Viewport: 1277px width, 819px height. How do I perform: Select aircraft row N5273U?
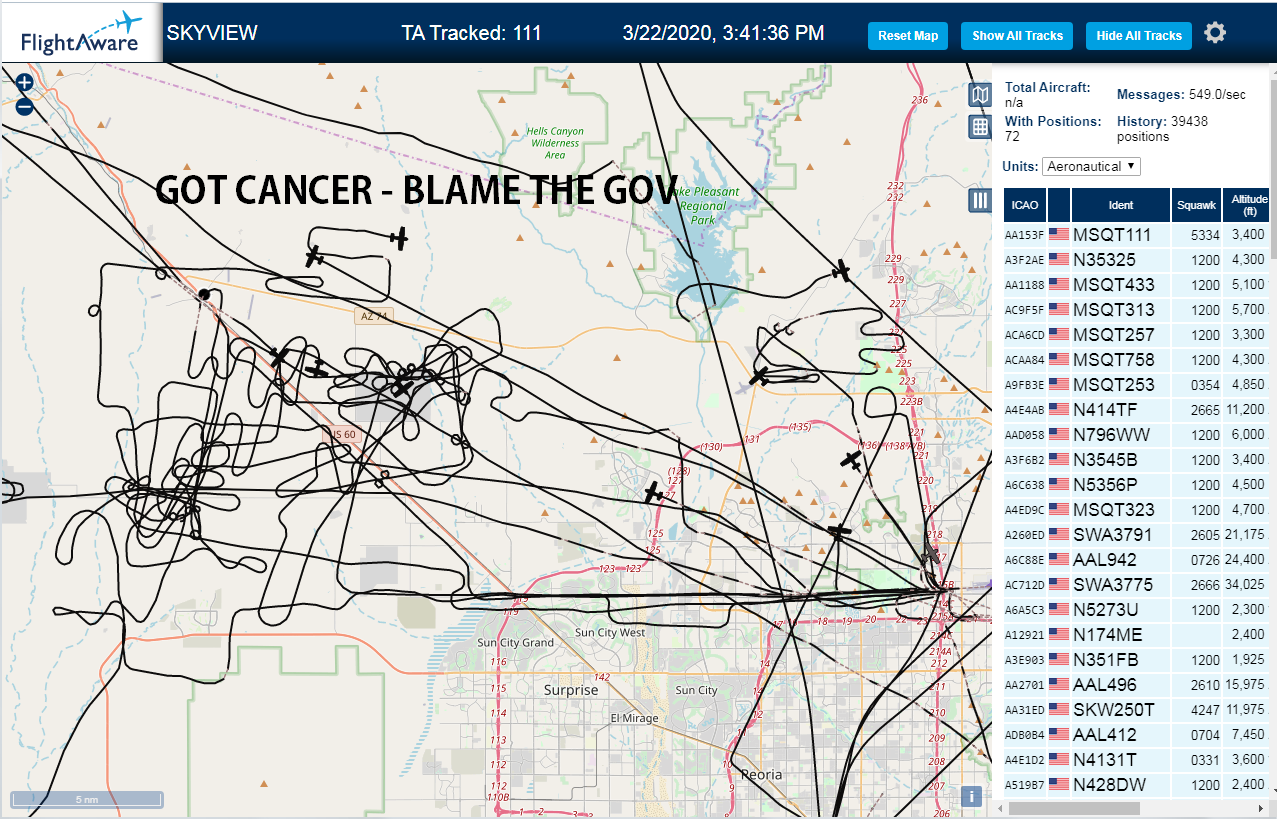(x=1137, y=610)
